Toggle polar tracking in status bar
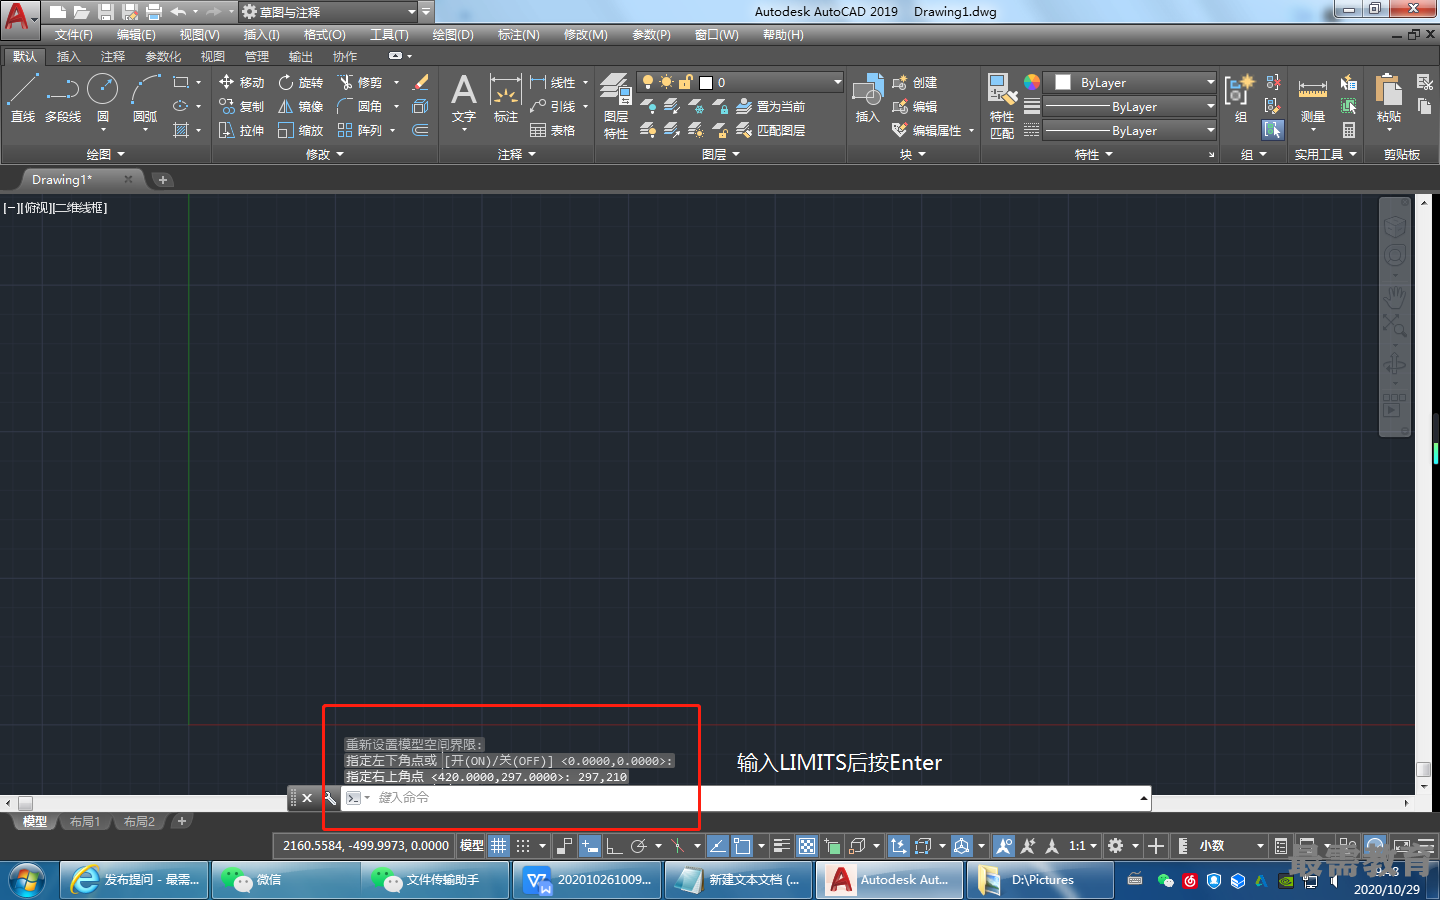Image resolution: width=1440 pixels, height=900 pixels. (639, 846)
